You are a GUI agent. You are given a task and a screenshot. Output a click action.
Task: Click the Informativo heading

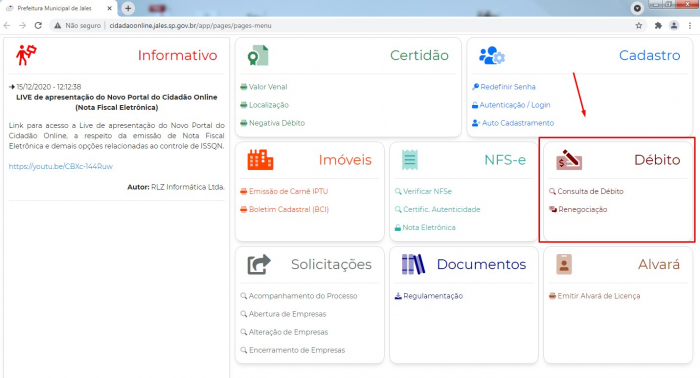click(177, 55)
